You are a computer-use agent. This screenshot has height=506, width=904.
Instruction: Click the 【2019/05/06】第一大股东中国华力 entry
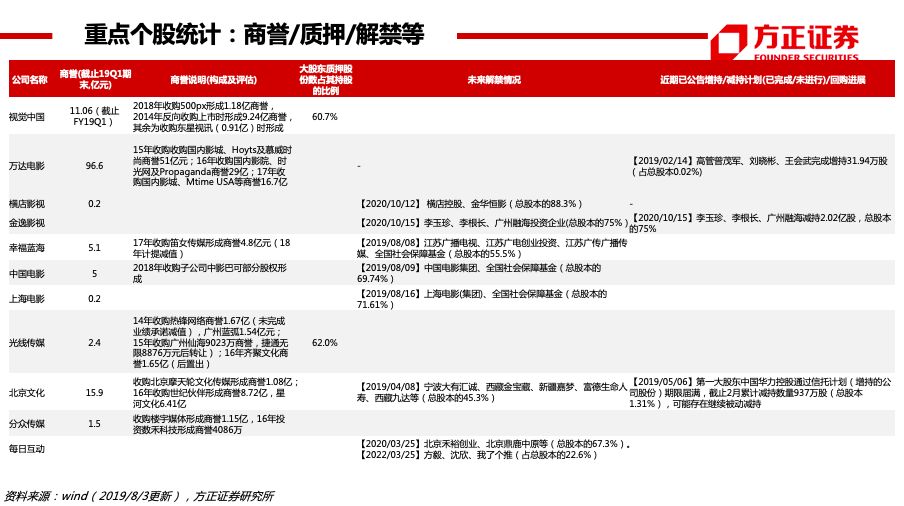click(760, 393)
